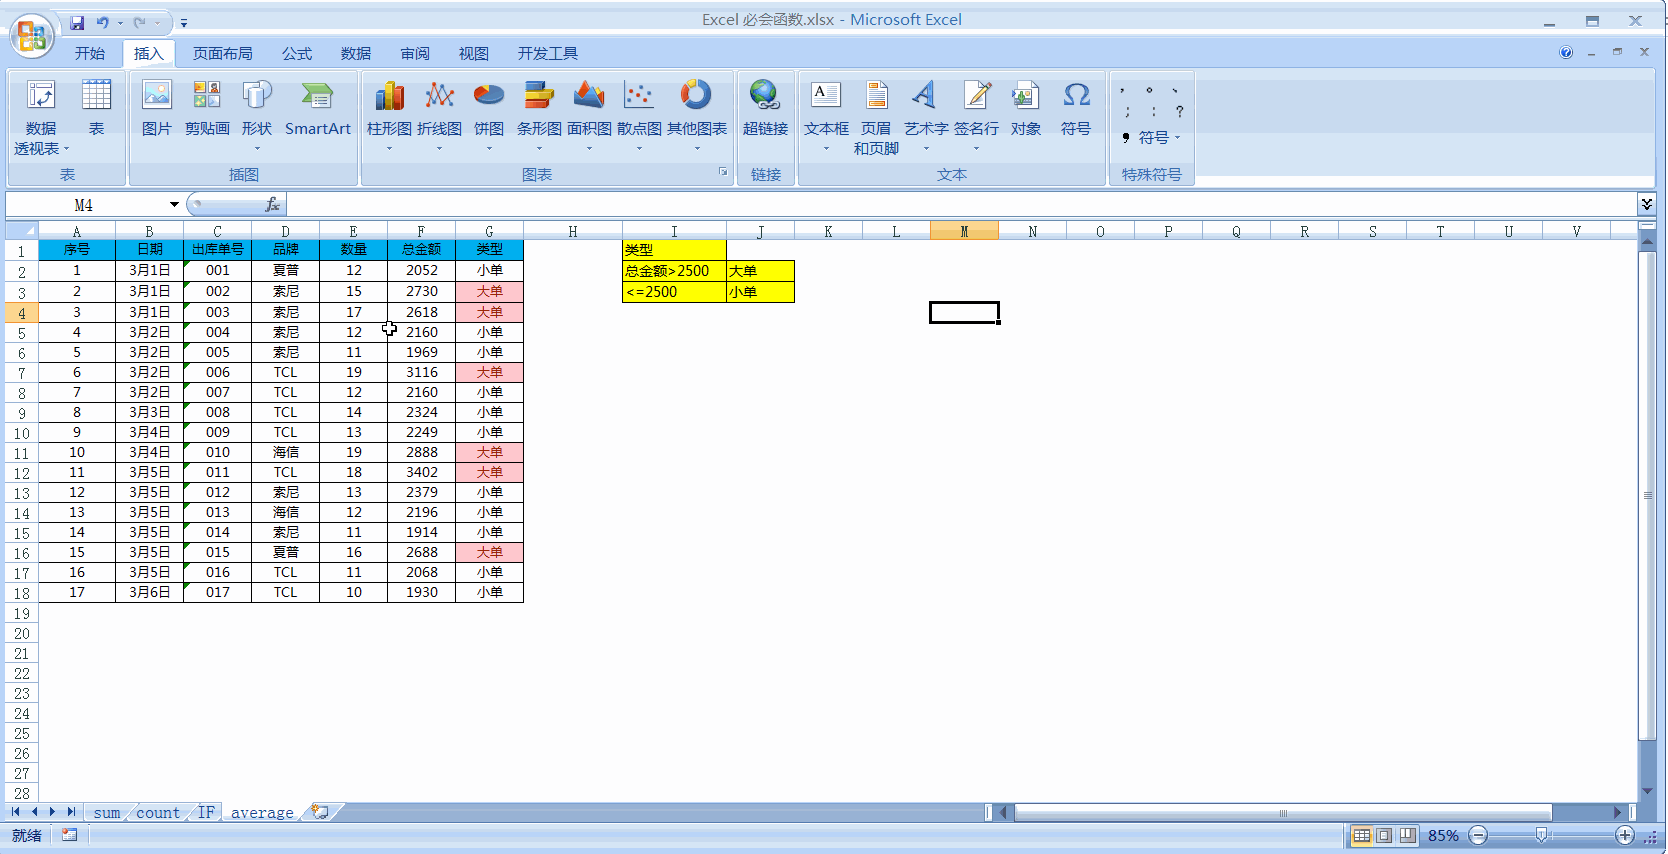Open other charts (其他图表)
Viewport: 1668px width, 854px height.
[697, 115]
